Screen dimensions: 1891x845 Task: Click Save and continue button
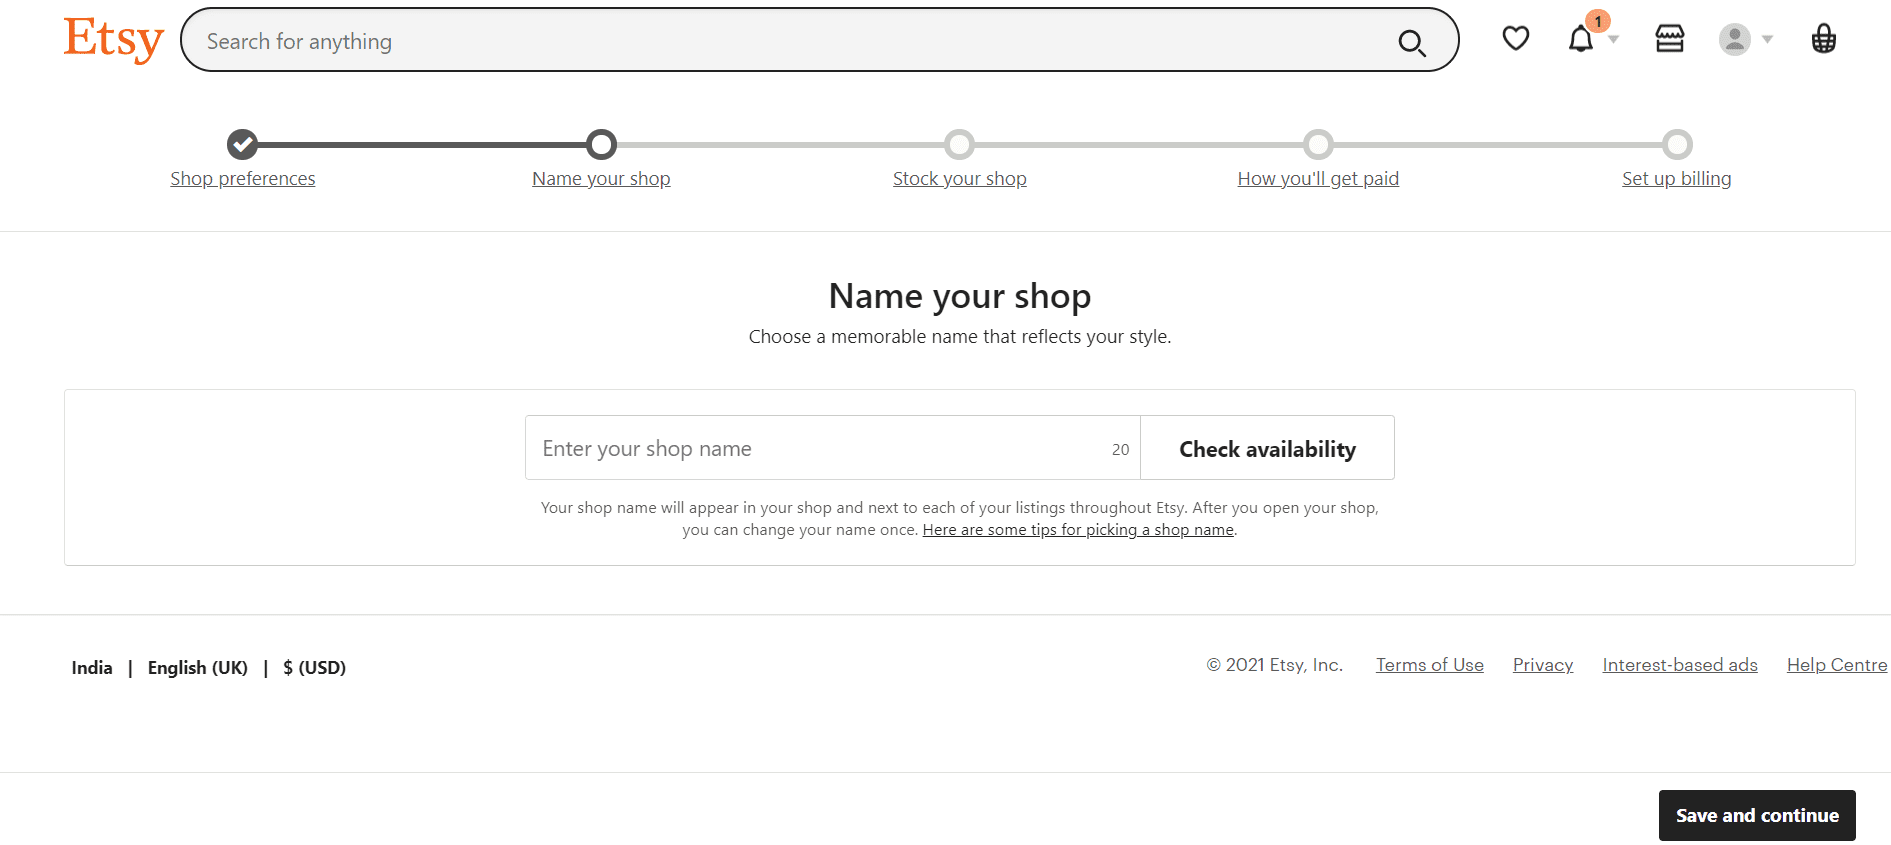(1757, 816)
